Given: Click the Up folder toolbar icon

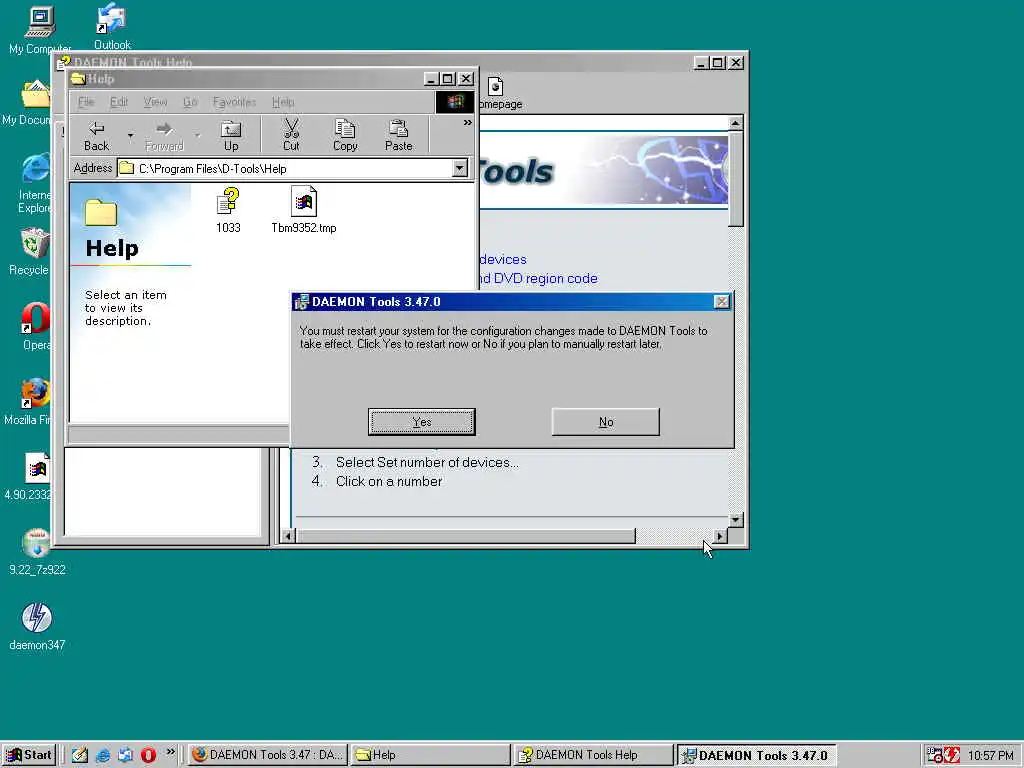Looking at the screenshot, I should 231,135.
